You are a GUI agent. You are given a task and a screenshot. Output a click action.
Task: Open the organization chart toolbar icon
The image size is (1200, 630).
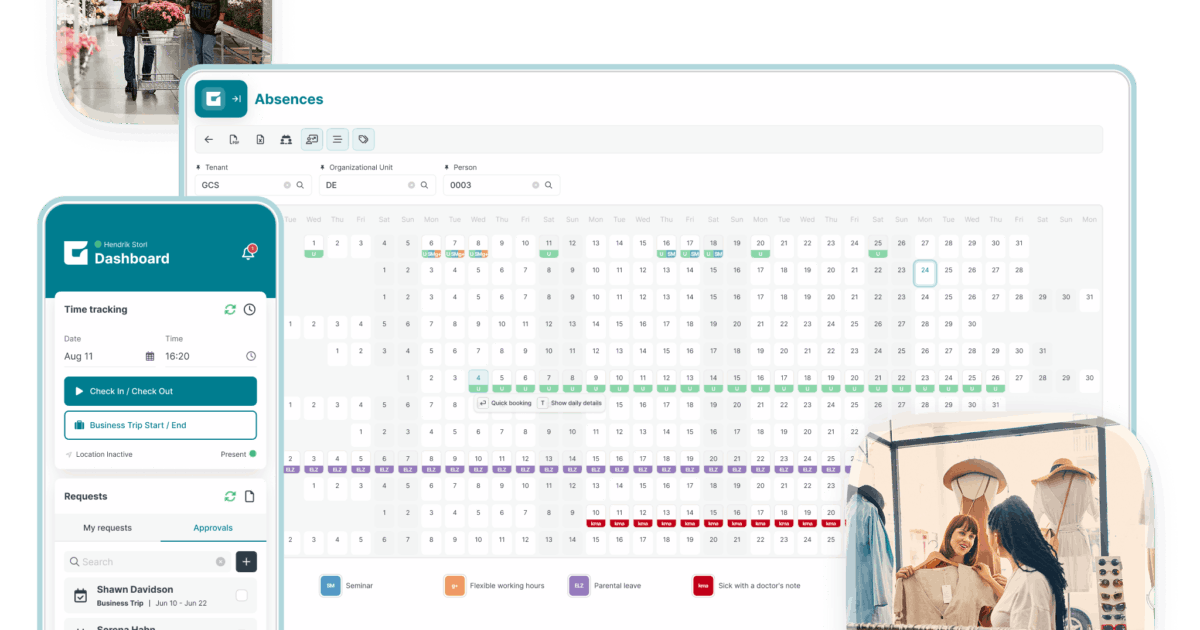286,140
